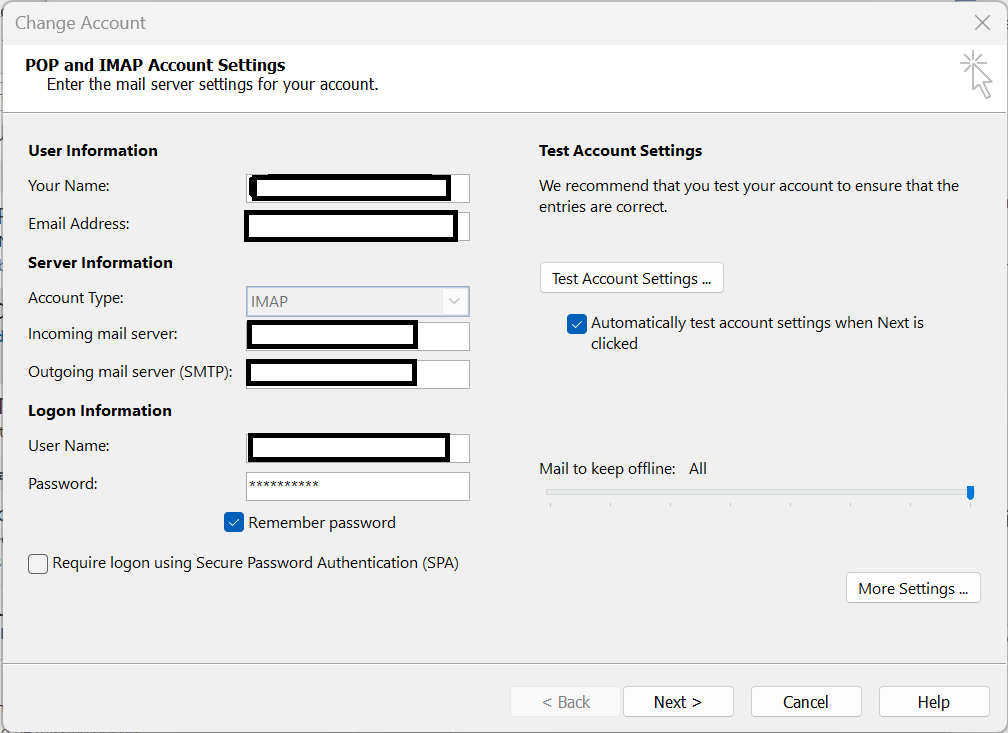The width and height of the screenshot is (1008, 733).
Task: Click the Mail to keep offline slider handle
Action: pos(970,492)
